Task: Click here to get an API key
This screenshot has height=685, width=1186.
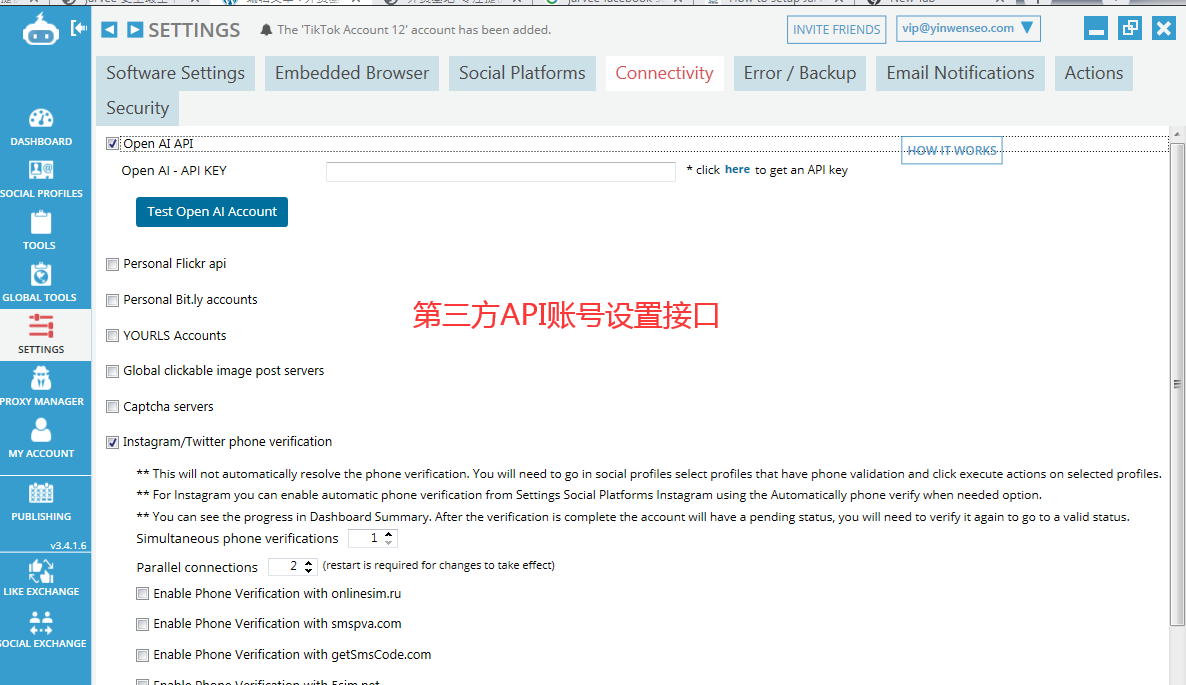Action: (737, 169)
